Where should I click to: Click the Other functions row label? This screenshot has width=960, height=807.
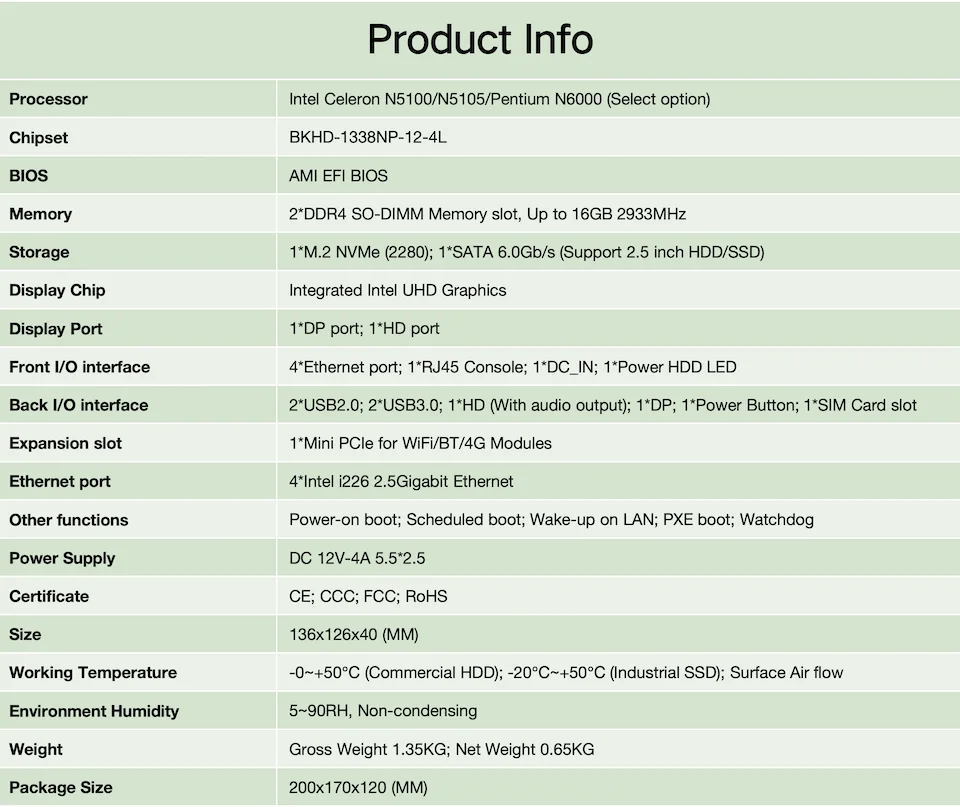(68, 520)
